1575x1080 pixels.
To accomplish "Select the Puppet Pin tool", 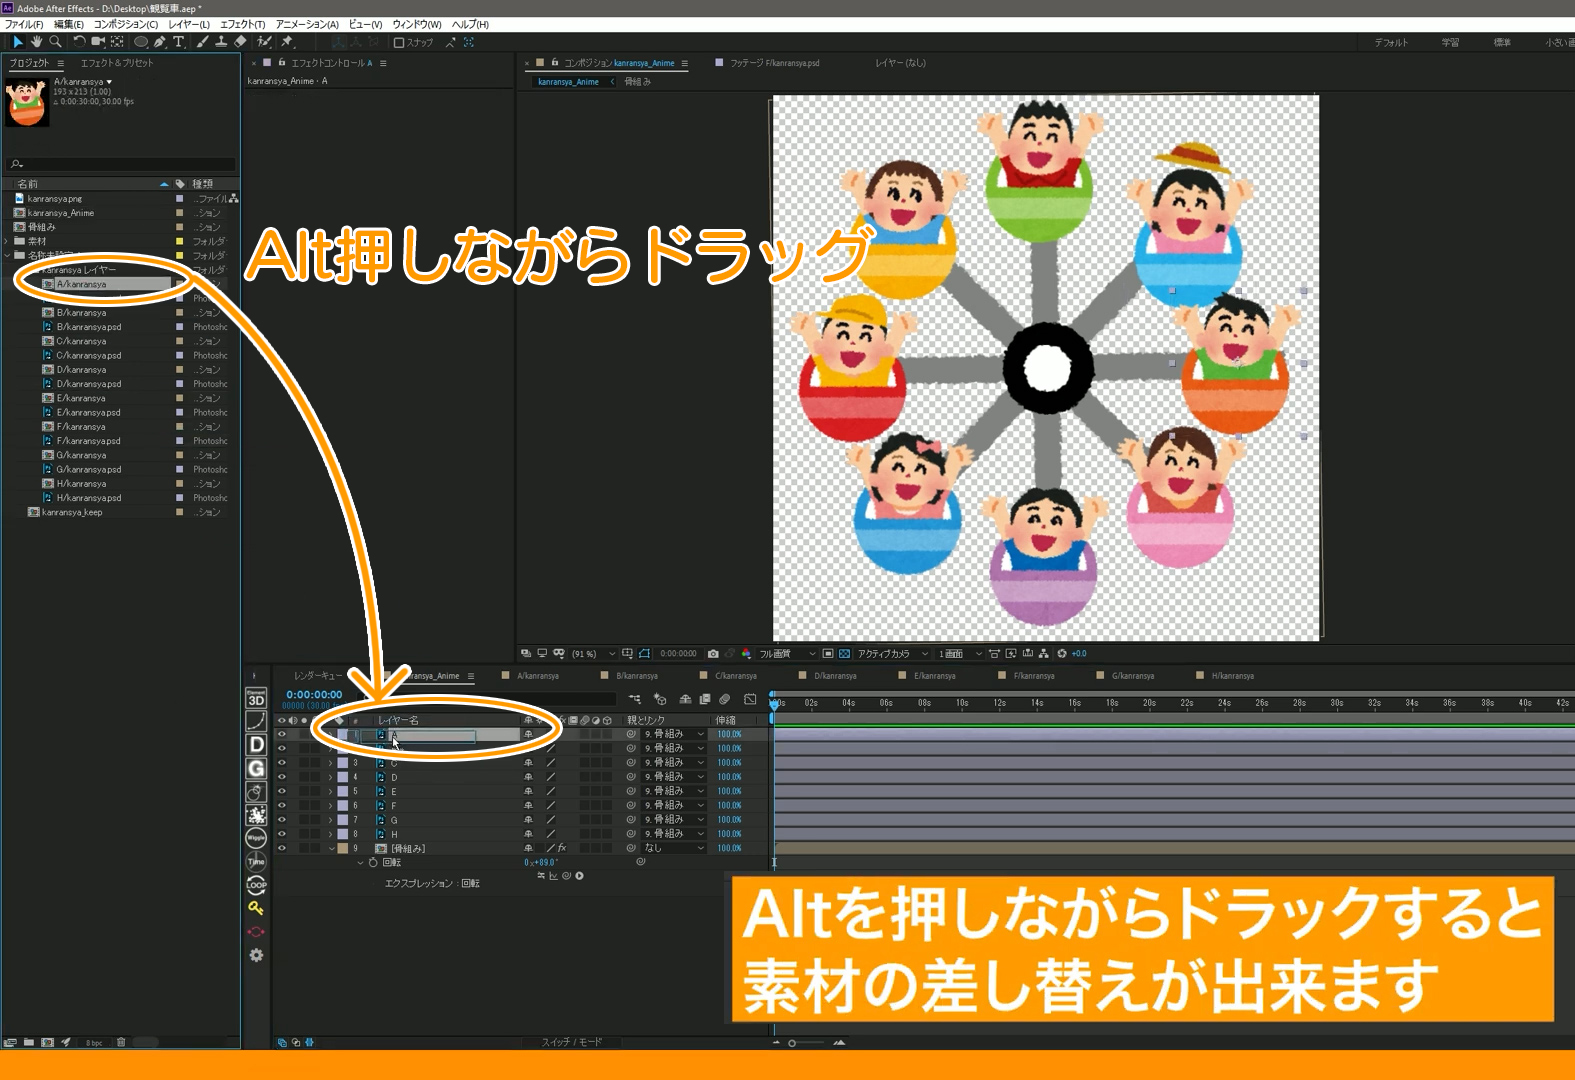I will pyautogui.click(x=287, y=42).
